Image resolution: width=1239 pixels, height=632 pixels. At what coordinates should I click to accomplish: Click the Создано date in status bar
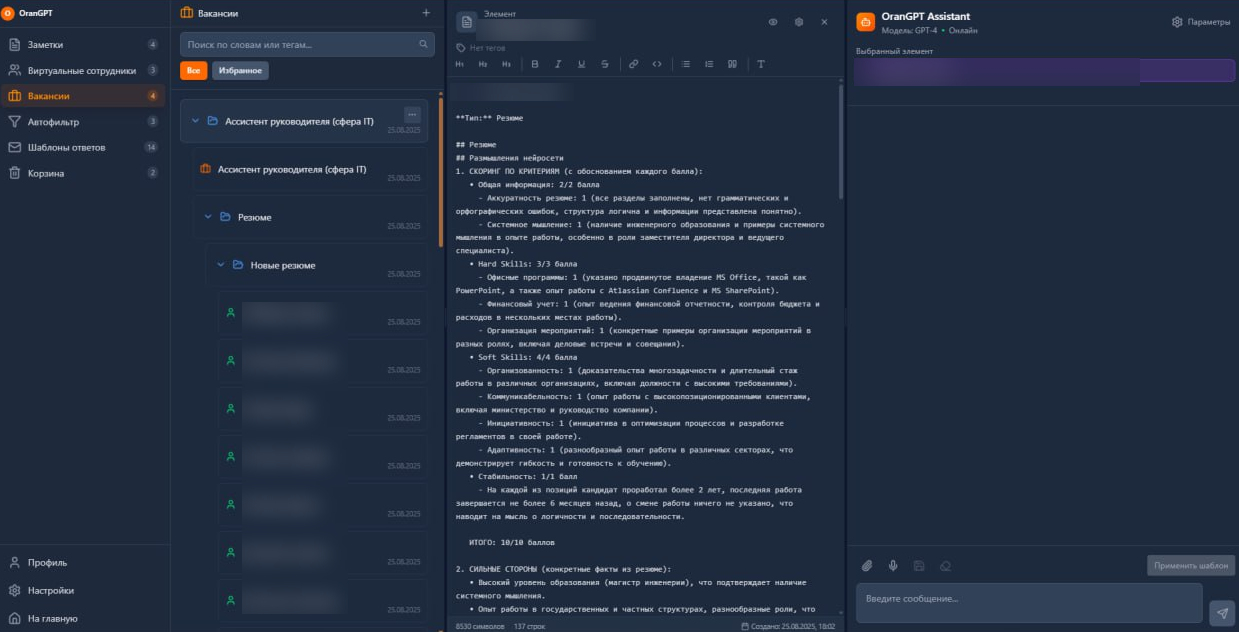click(788, 626)
